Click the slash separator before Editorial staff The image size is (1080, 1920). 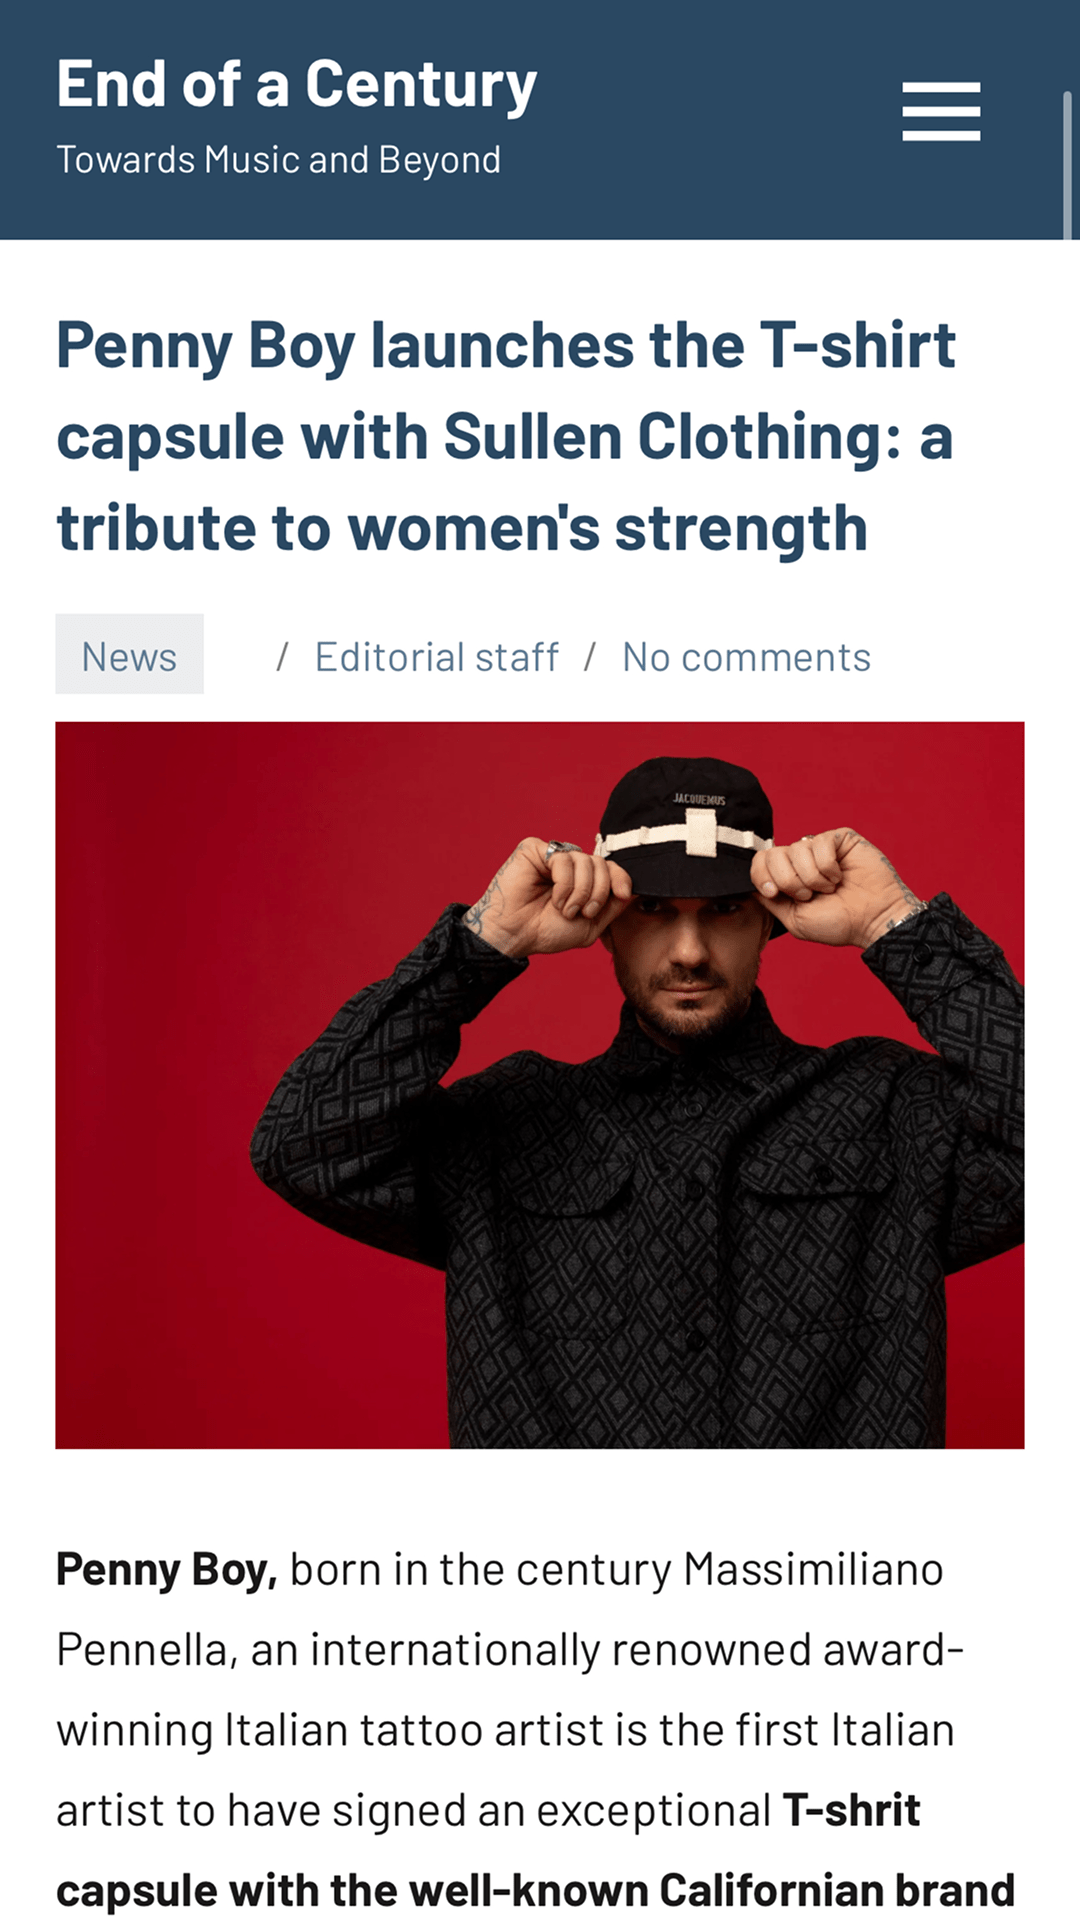(283, 657)
